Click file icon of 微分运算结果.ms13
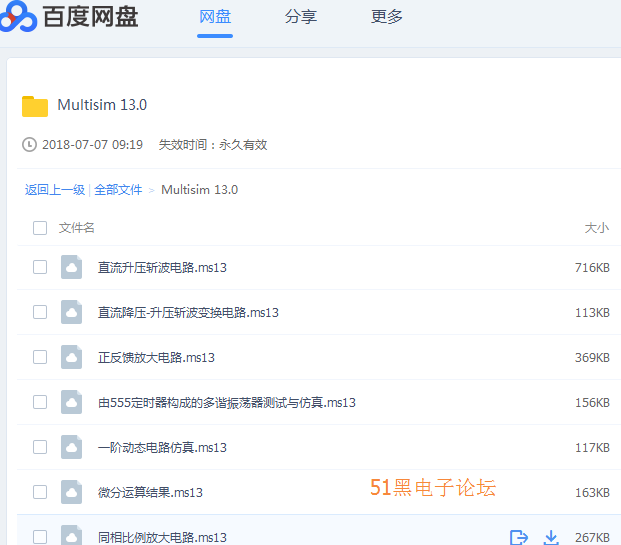Viewport: 621px width, 545px height. click(71, 492)
